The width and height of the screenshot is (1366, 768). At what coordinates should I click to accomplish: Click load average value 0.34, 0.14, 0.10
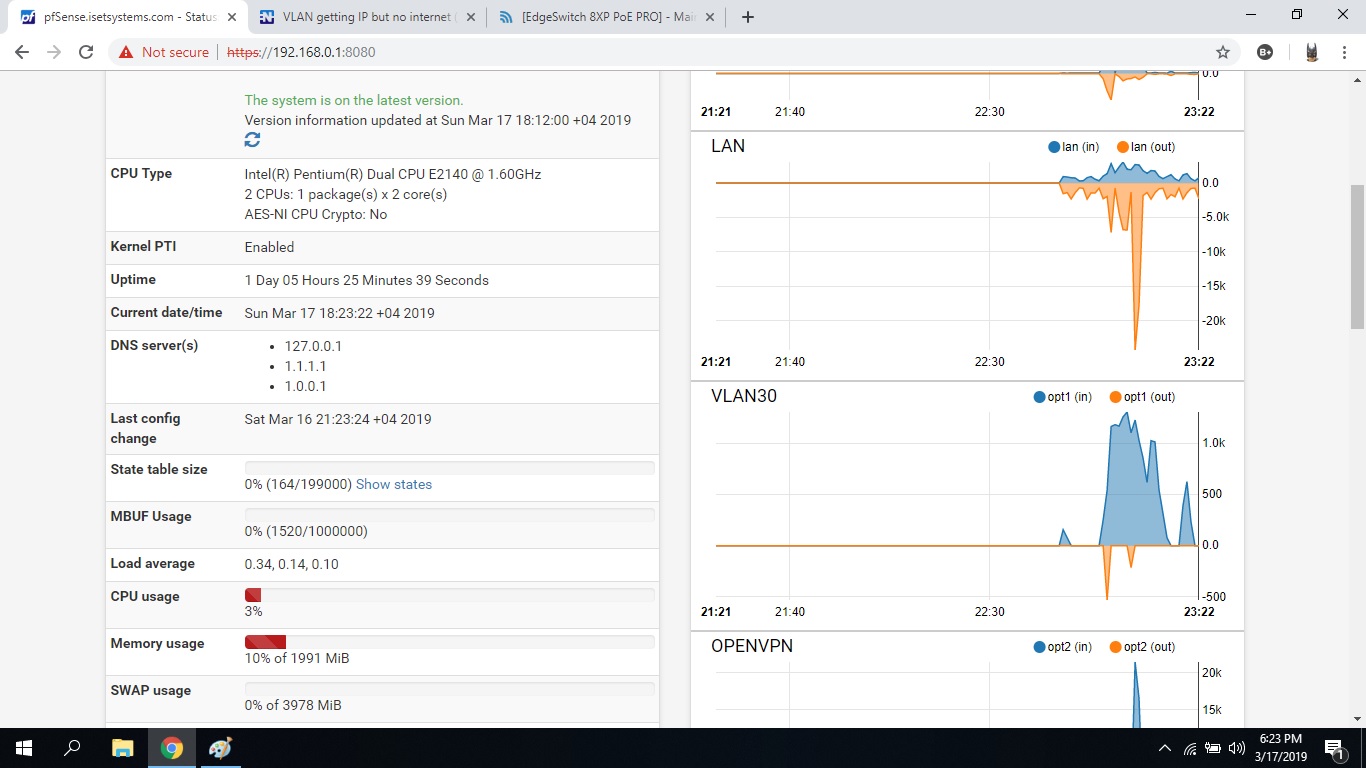[292, 564]
